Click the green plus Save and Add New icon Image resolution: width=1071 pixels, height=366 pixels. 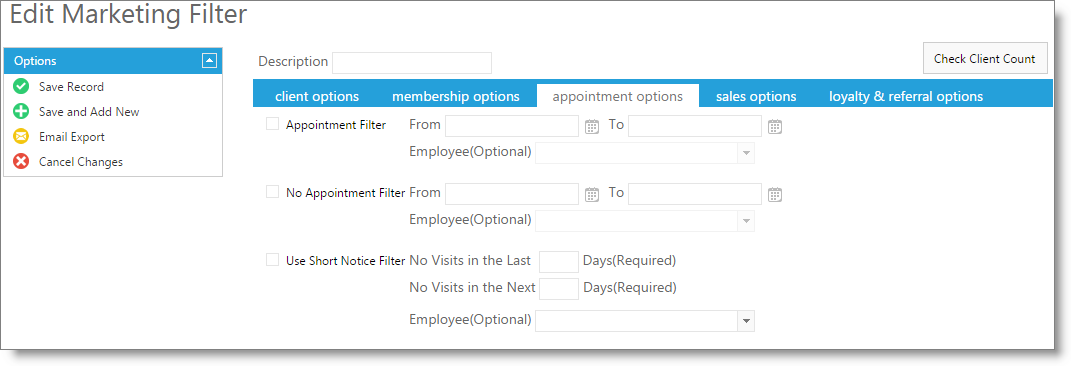(x=21, y=112)
